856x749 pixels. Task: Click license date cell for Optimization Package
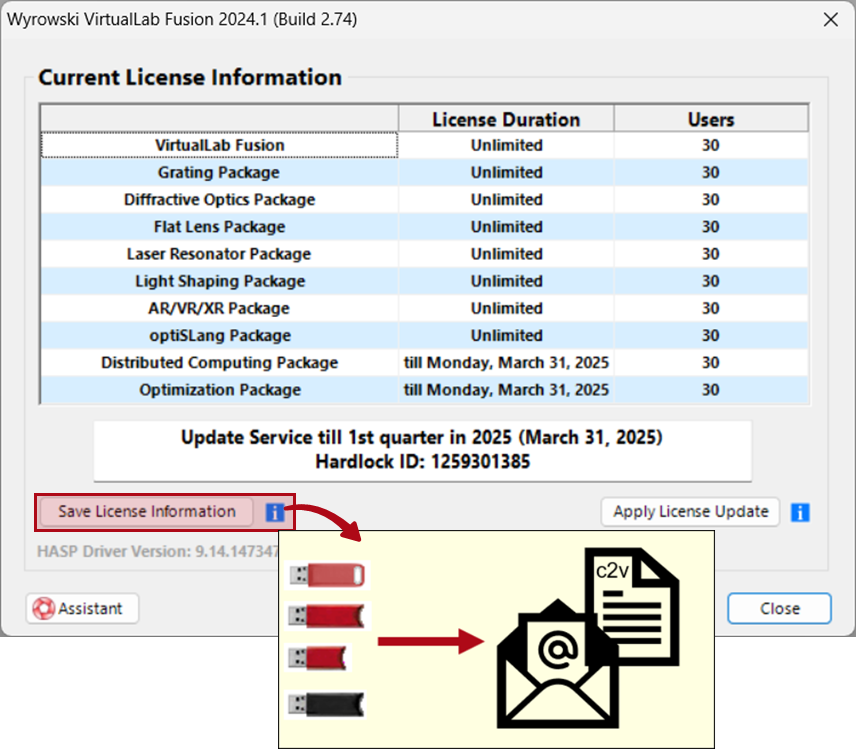(506, 390)
